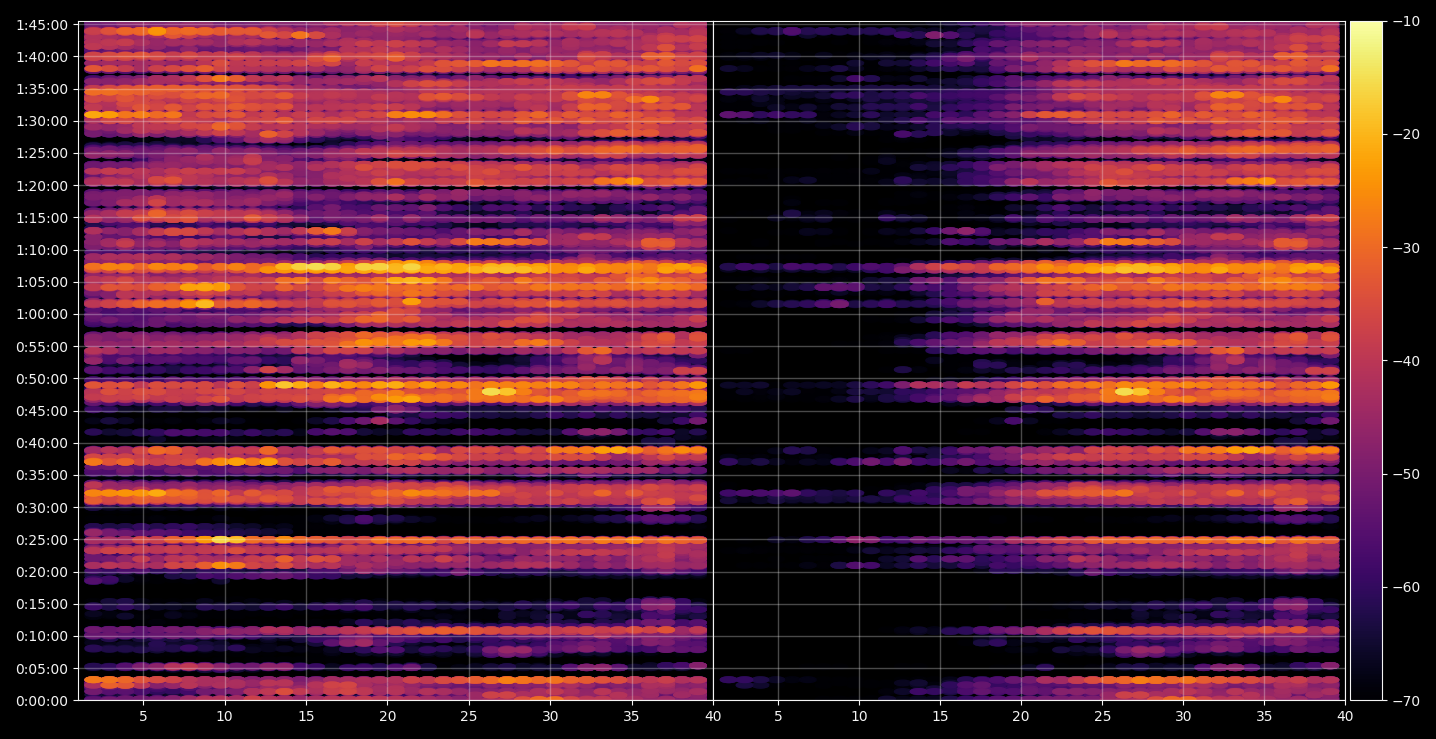The height and width of the screenshot is (739, 1436).
Task: Click the −10 colorbar tick label
Action: [x=1406, y=21]
